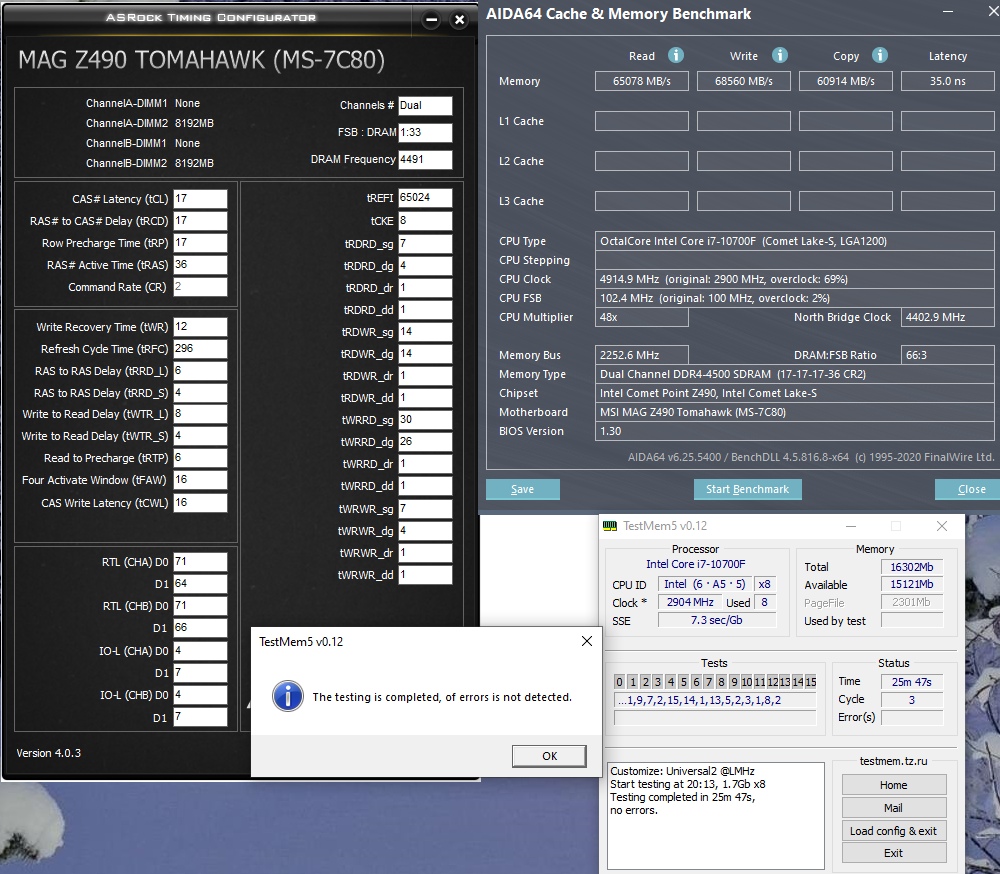Click CPU Type field in AIDA64

[x=795, y=241]
